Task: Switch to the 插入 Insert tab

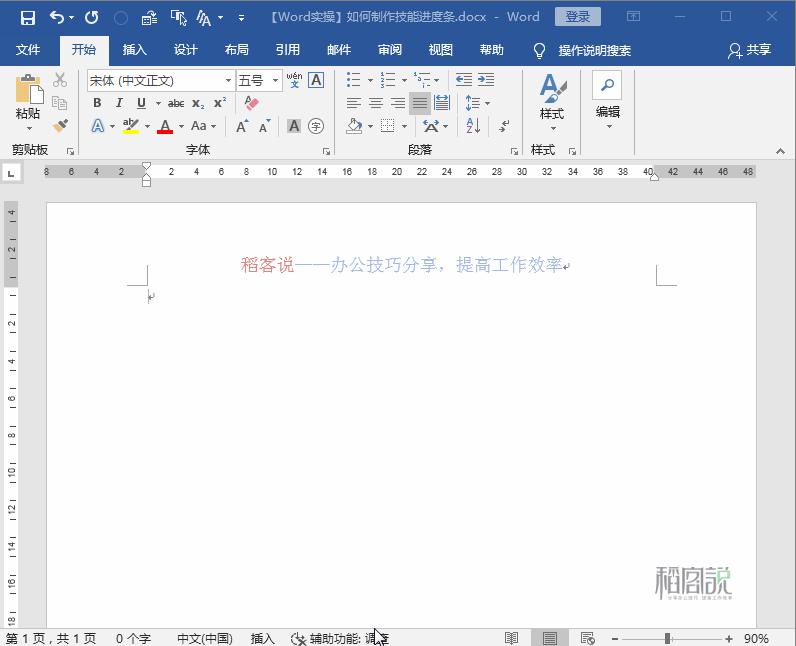Action: tap(135, 50)
